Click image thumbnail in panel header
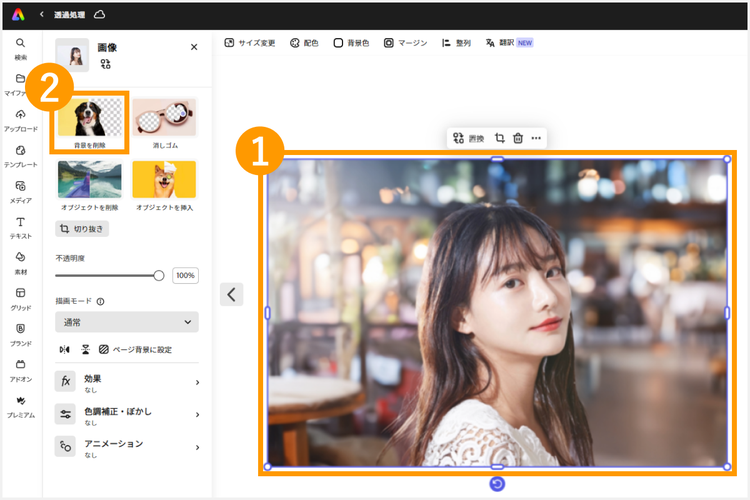Viewport: 750px width, 500px height. pyautogui.click(x=72, y=55)
